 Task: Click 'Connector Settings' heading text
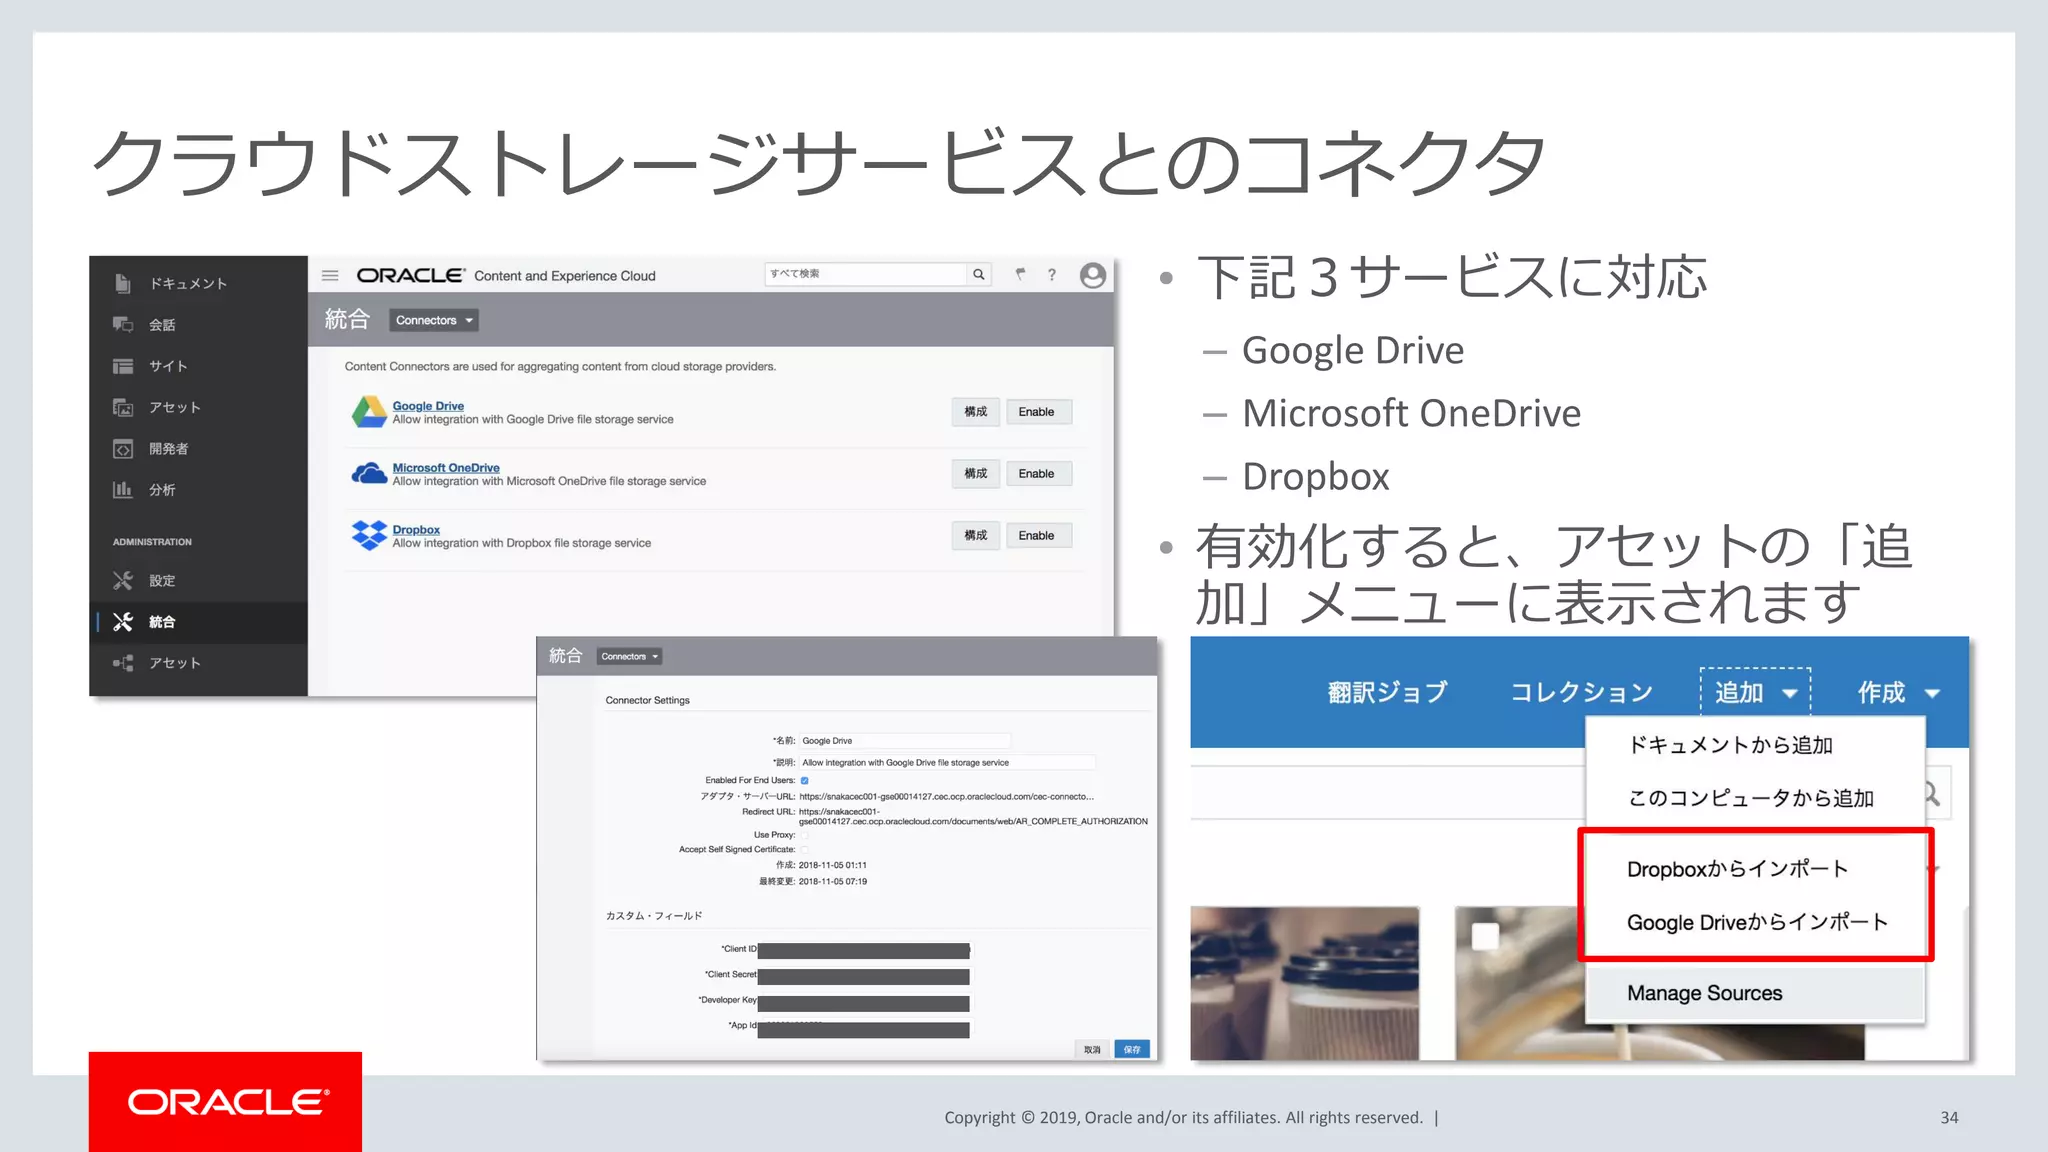coord(647,700)
